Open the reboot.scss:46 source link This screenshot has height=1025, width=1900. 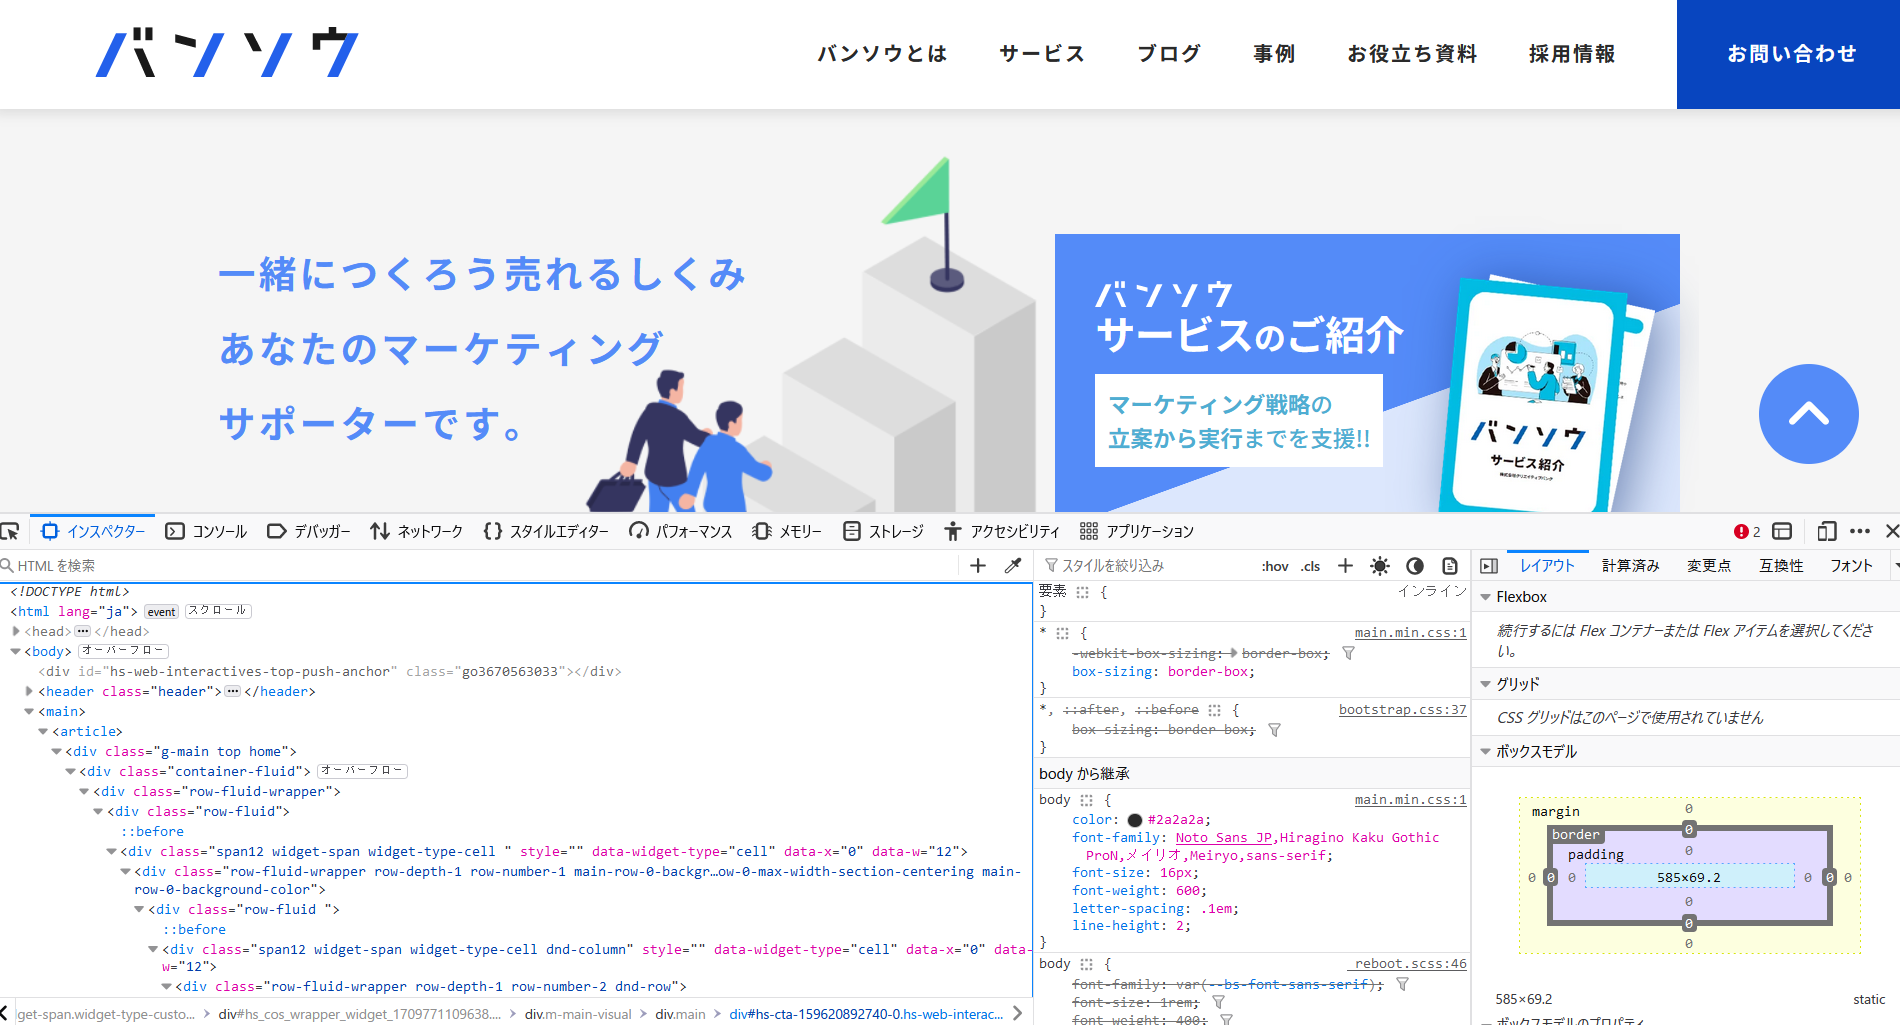click(x=1410, y=964)
